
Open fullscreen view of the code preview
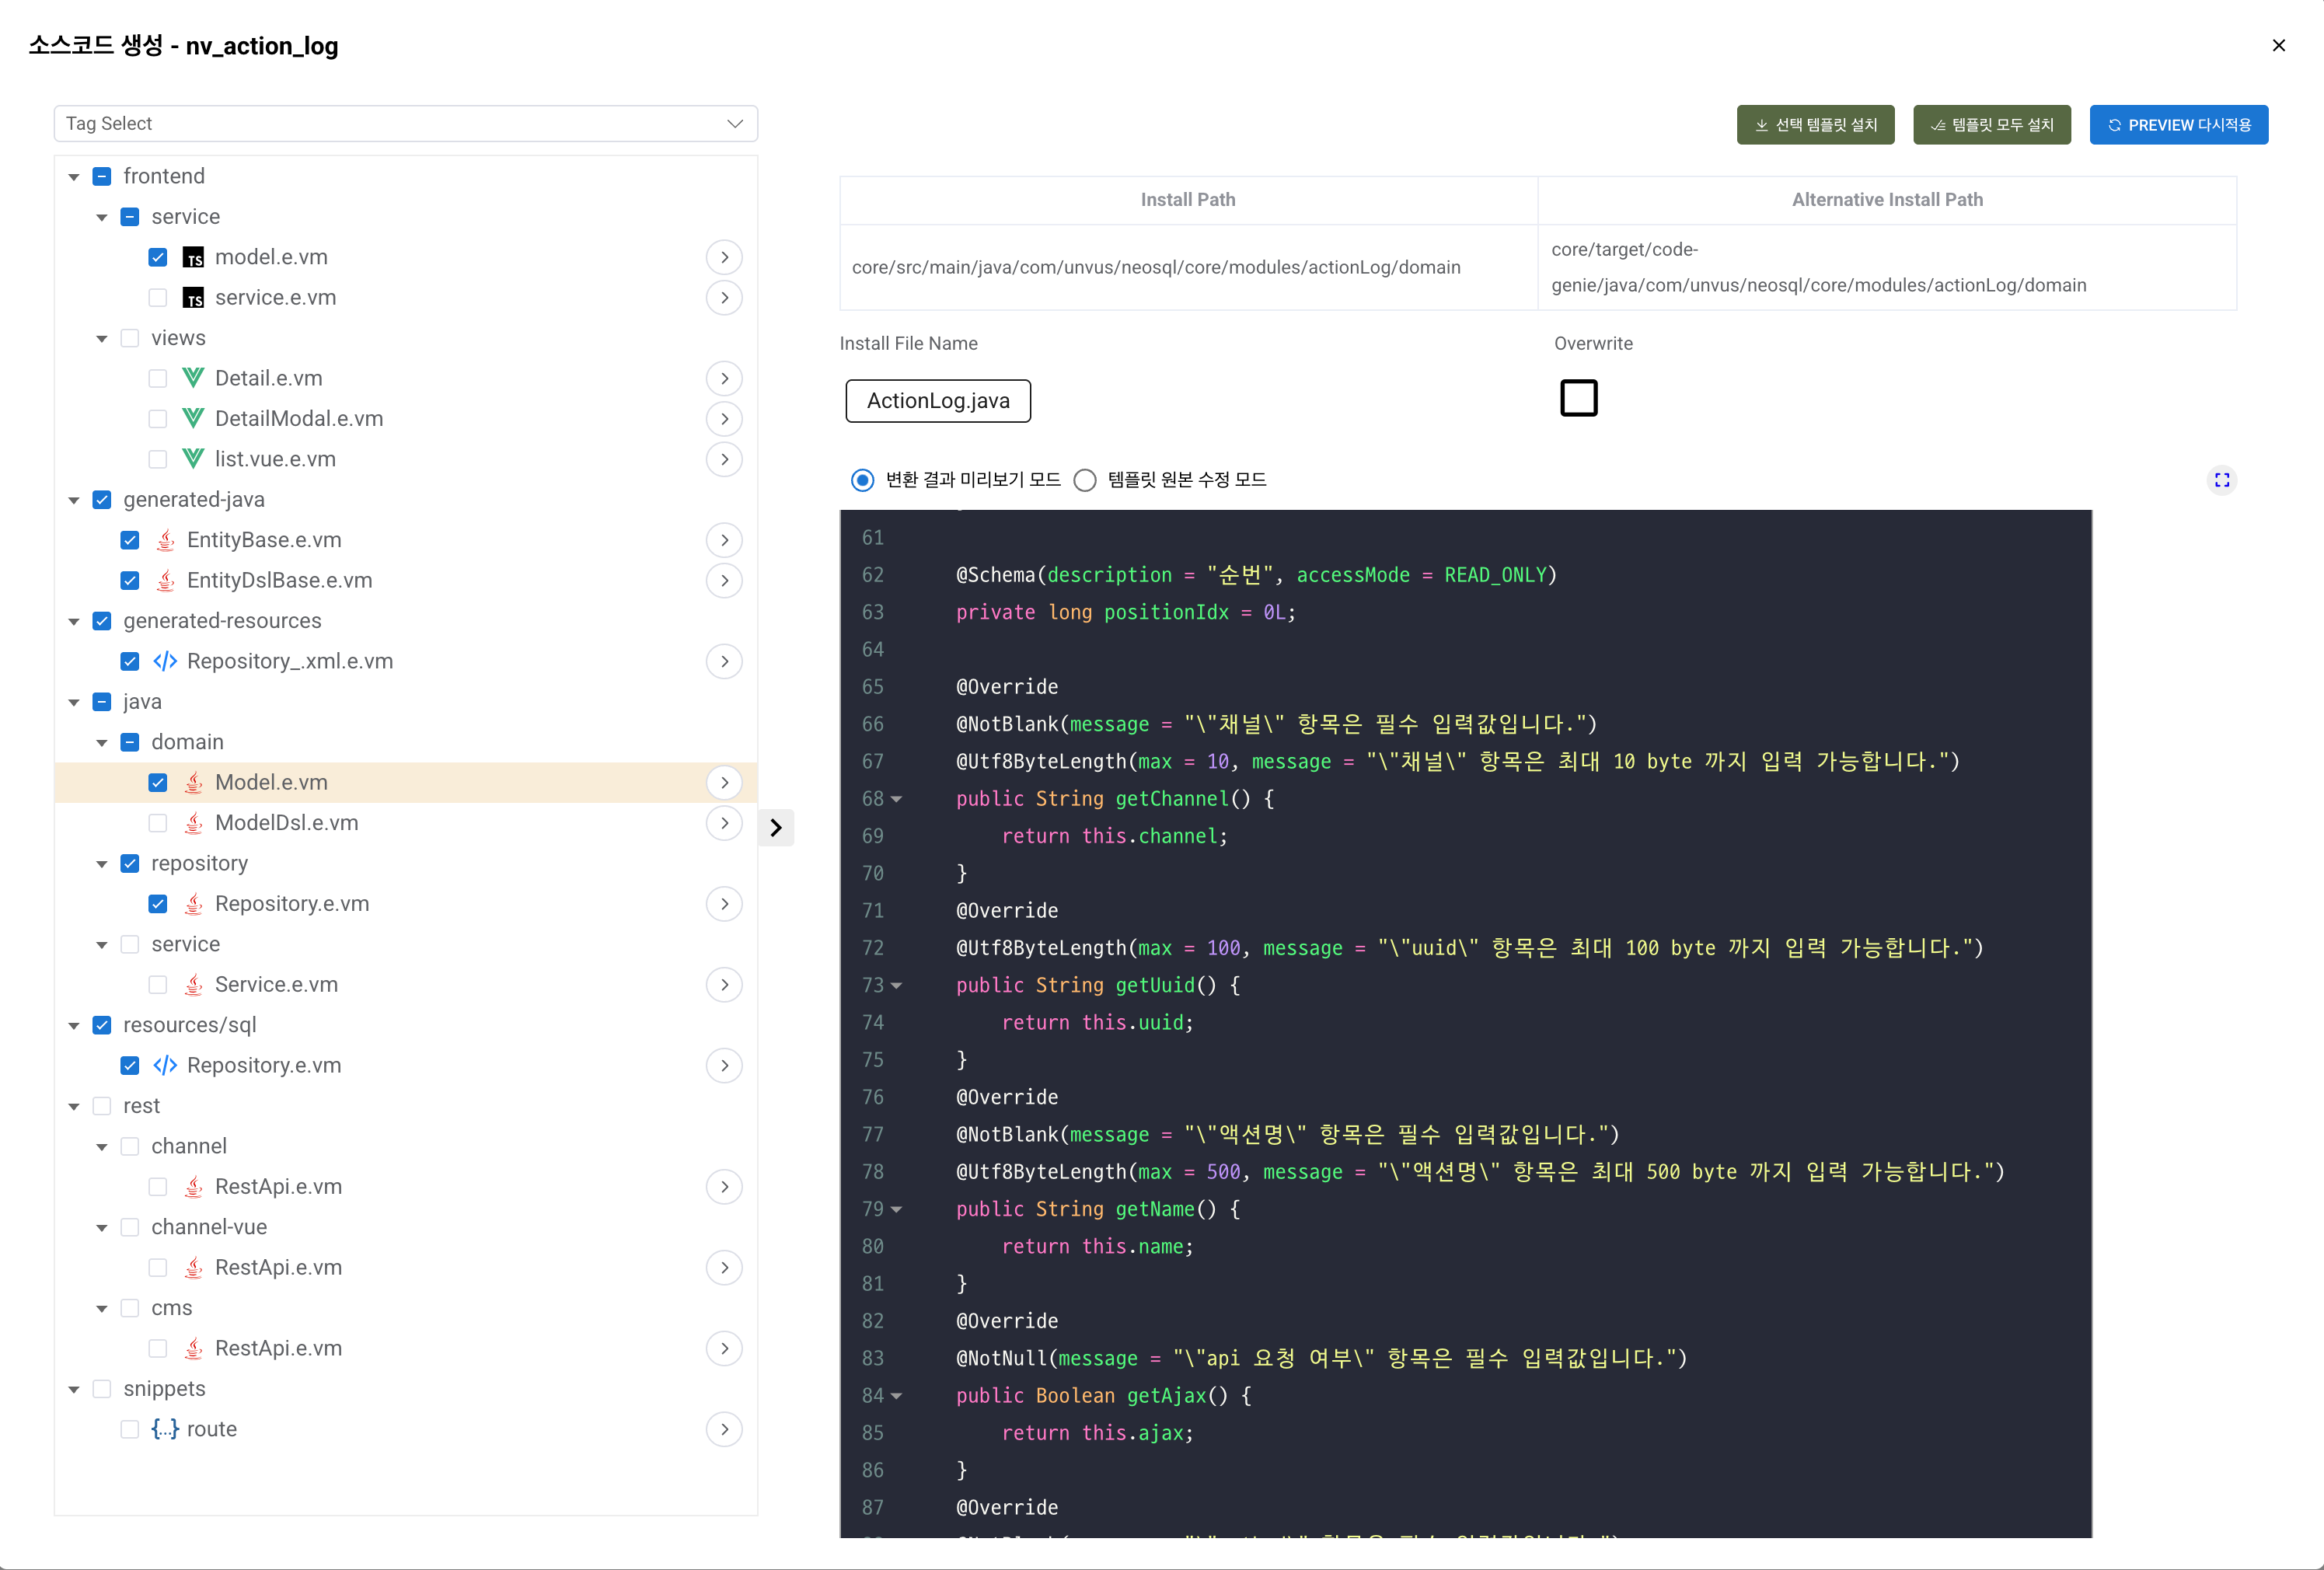2222,480
